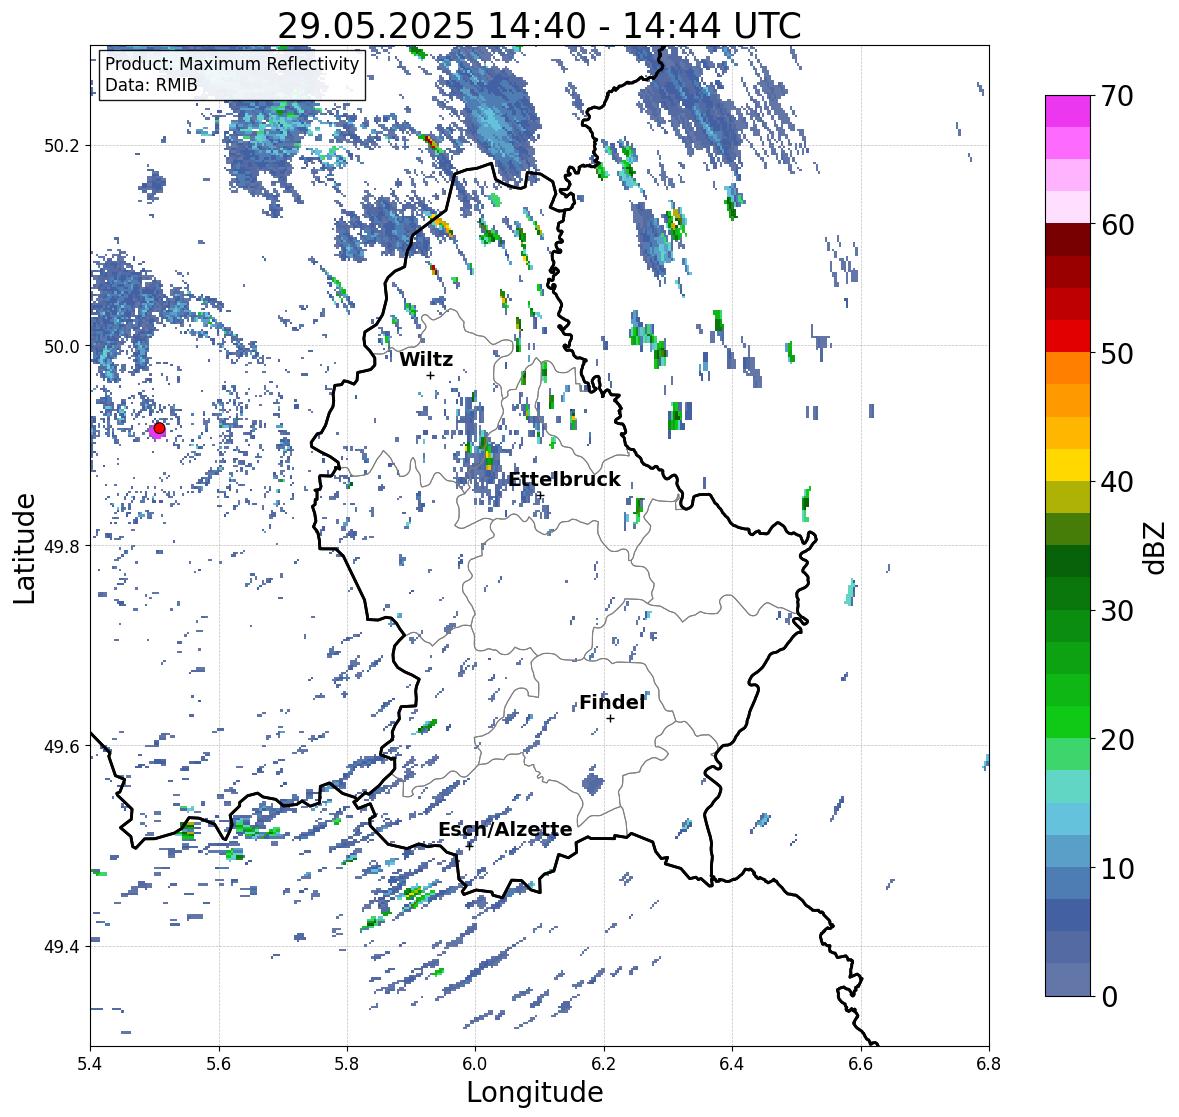Click the colorbar tick label 0
1179x1117 pixels.
1109,997
